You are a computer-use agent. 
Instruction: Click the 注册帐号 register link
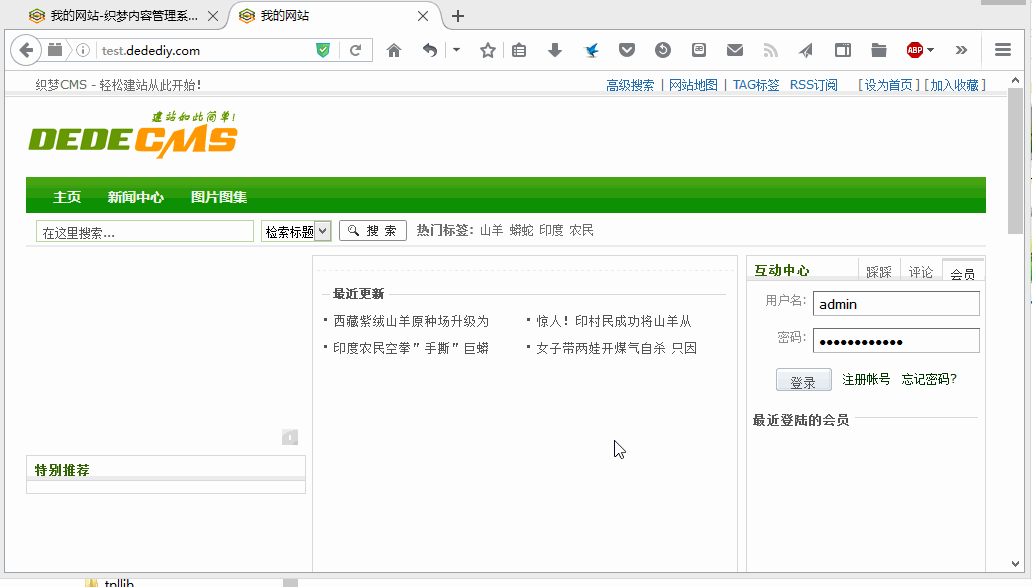pos(866,379)
